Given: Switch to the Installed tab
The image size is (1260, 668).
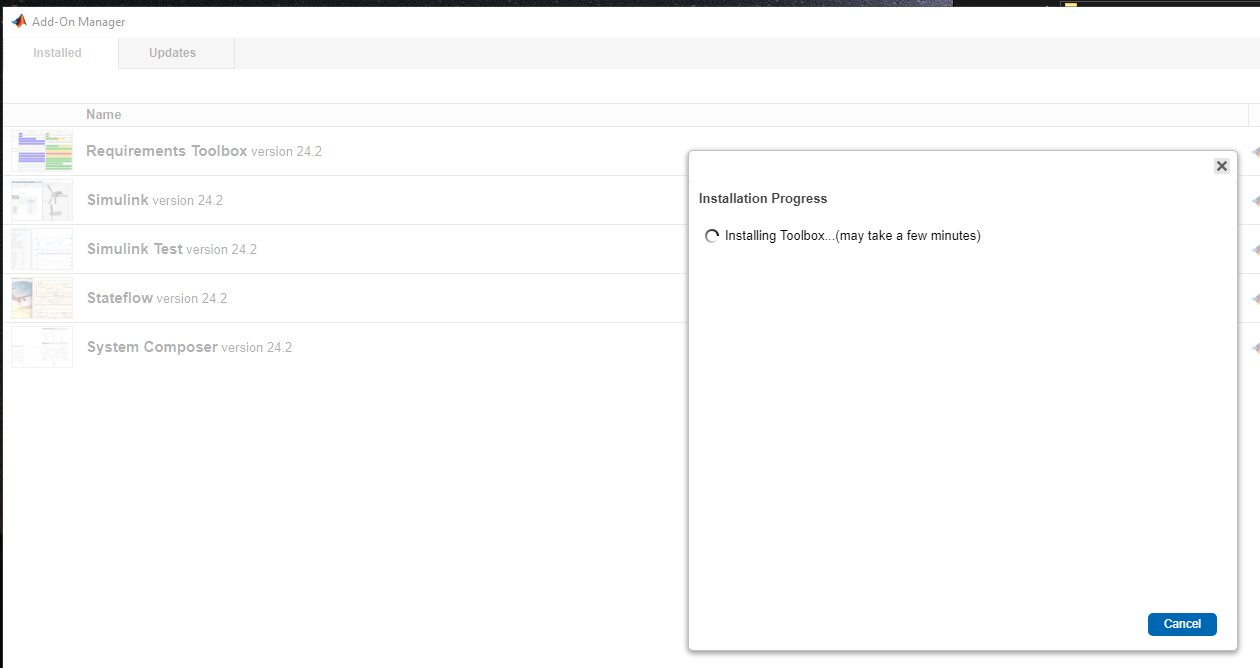Looking at the screenshot, I should [58, 53].
